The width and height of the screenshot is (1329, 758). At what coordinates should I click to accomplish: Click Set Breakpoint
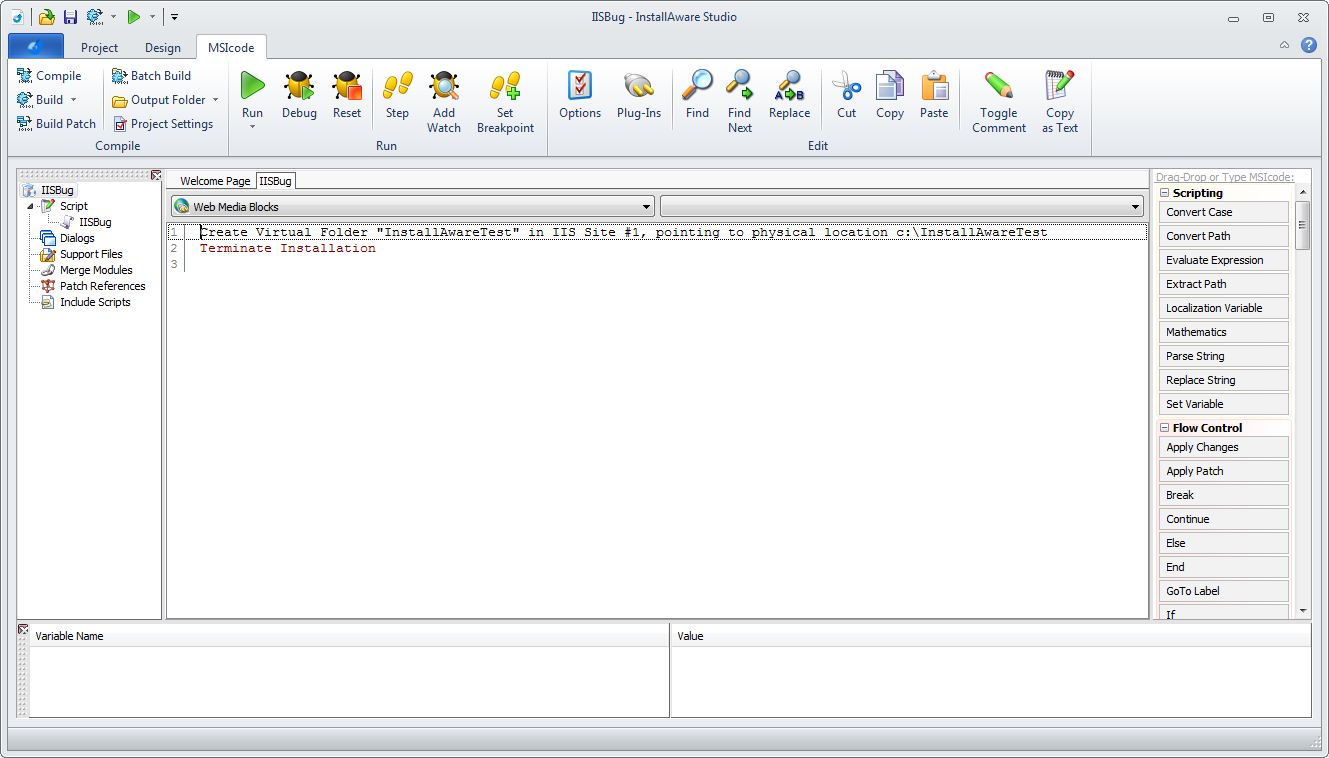[505, 102]
